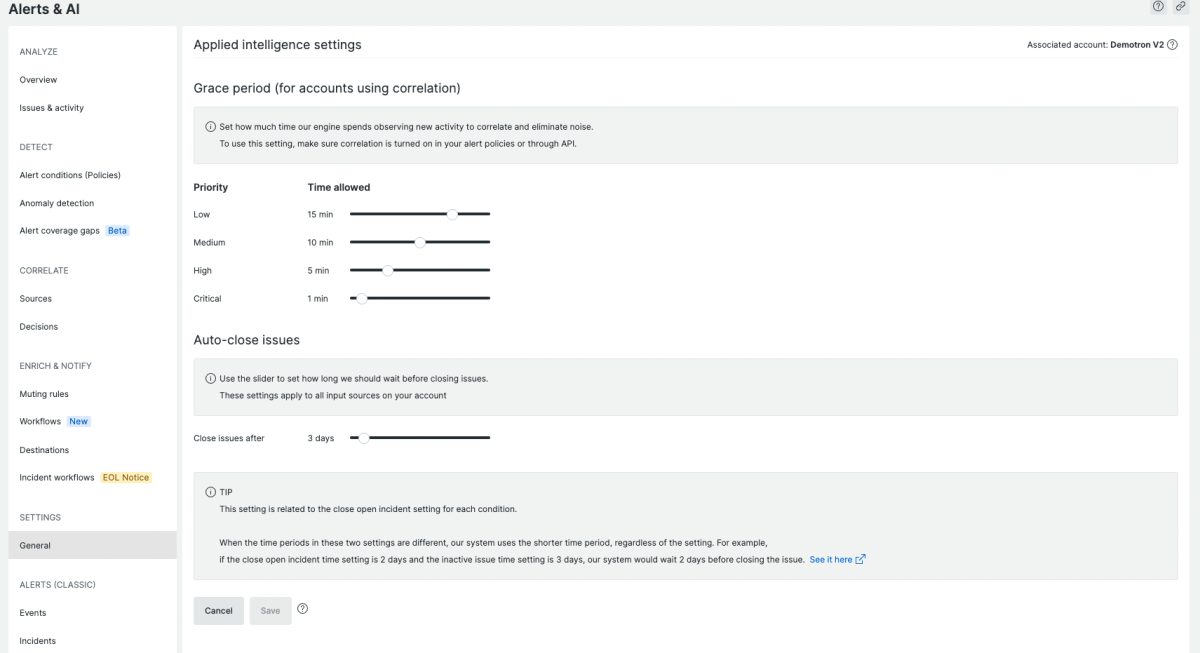Image resolution: width=1200 pixels, height=653 pixels.
Task: Adjust the Low priority time slider
Action: coord(452,214)
